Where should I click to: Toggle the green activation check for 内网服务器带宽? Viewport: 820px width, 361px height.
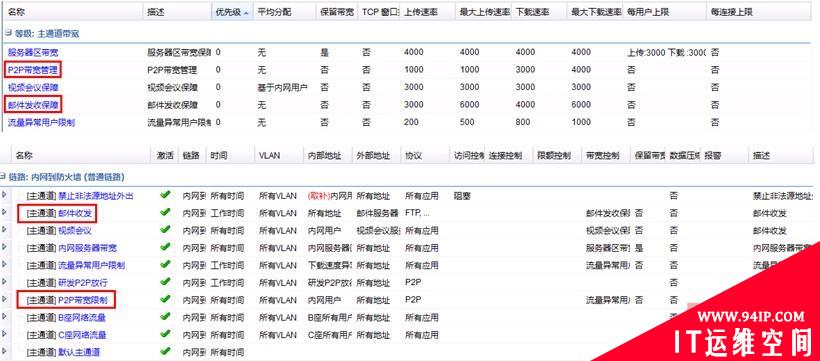(165, 246)
